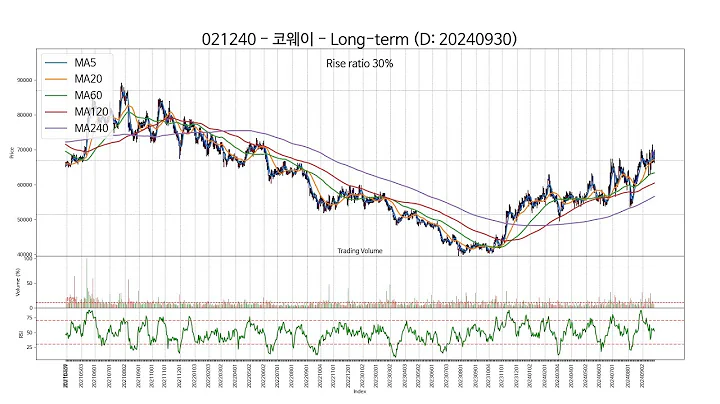
Task: Click the "Rise ratio 30%" annotation
Action: (x=360, y=63)
